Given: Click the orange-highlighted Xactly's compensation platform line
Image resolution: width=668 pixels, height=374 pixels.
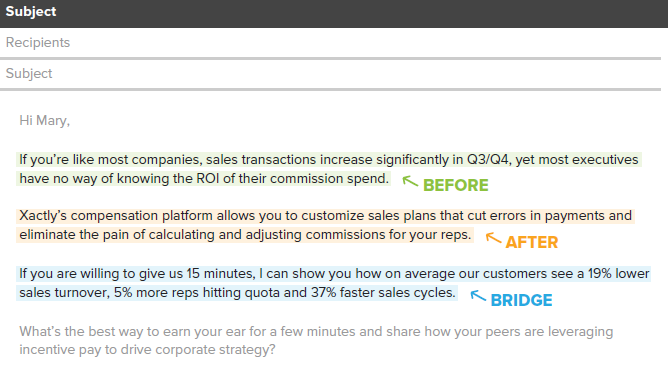Looking at the screenshot, I should [x=325, y=216].
